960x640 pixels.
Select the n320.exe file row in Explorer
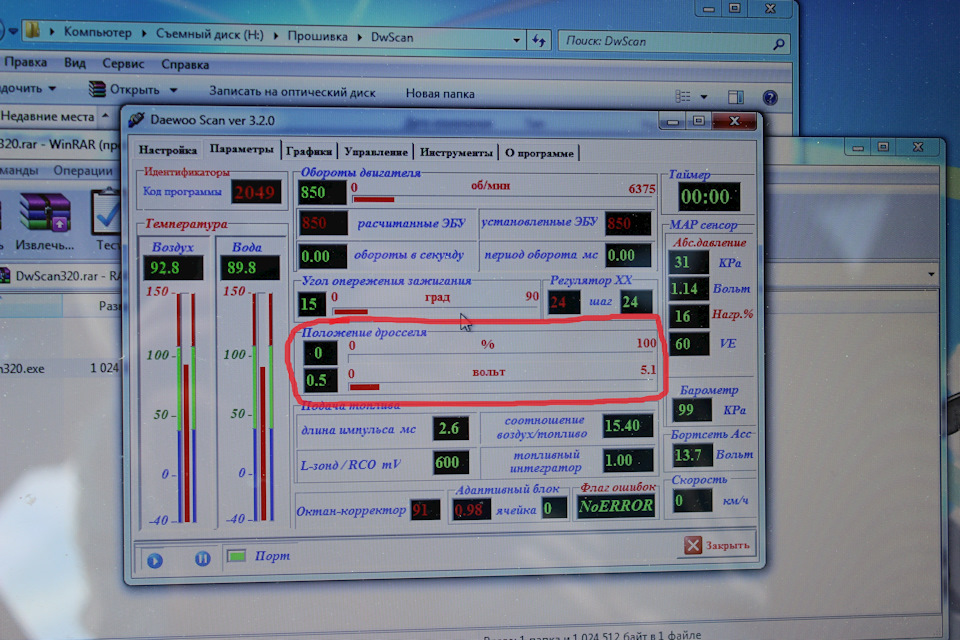[60, 368]
